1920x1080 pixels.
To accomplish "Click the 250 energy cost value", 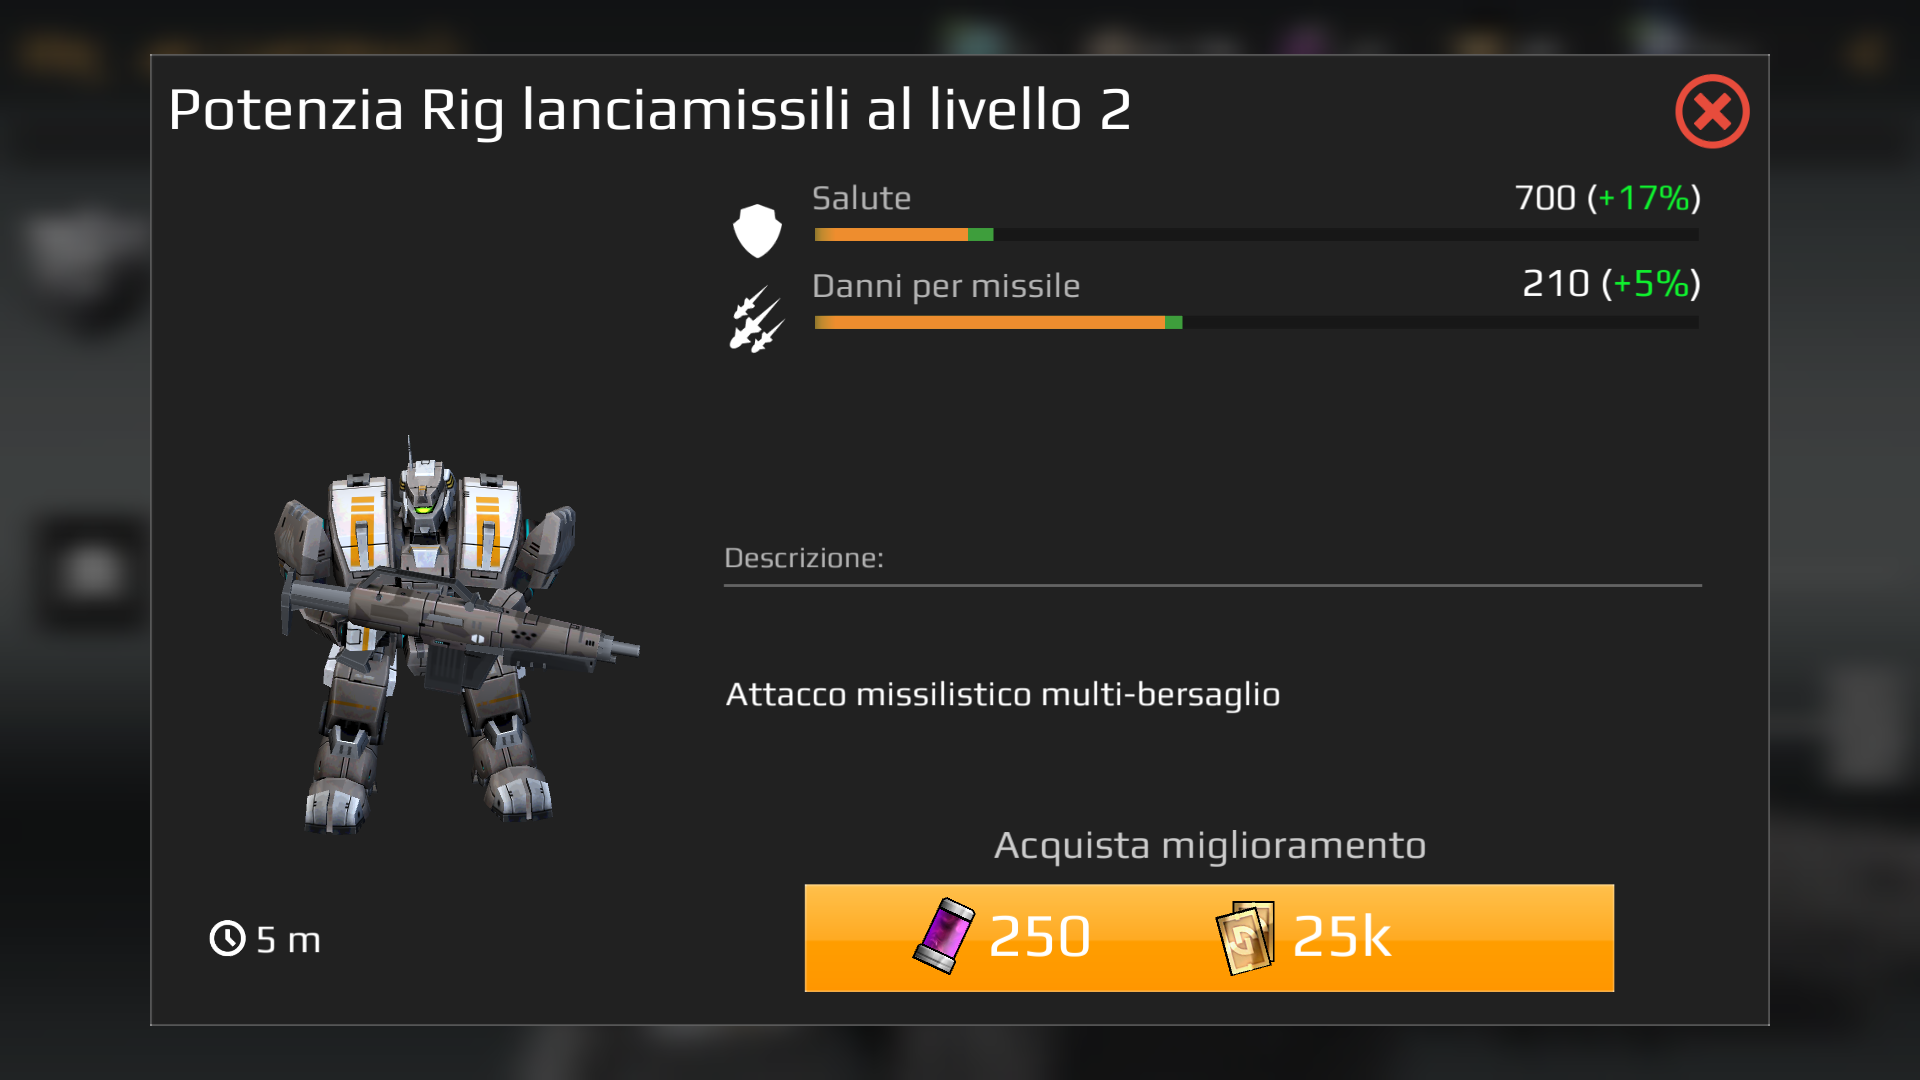I will (1040, 938).
